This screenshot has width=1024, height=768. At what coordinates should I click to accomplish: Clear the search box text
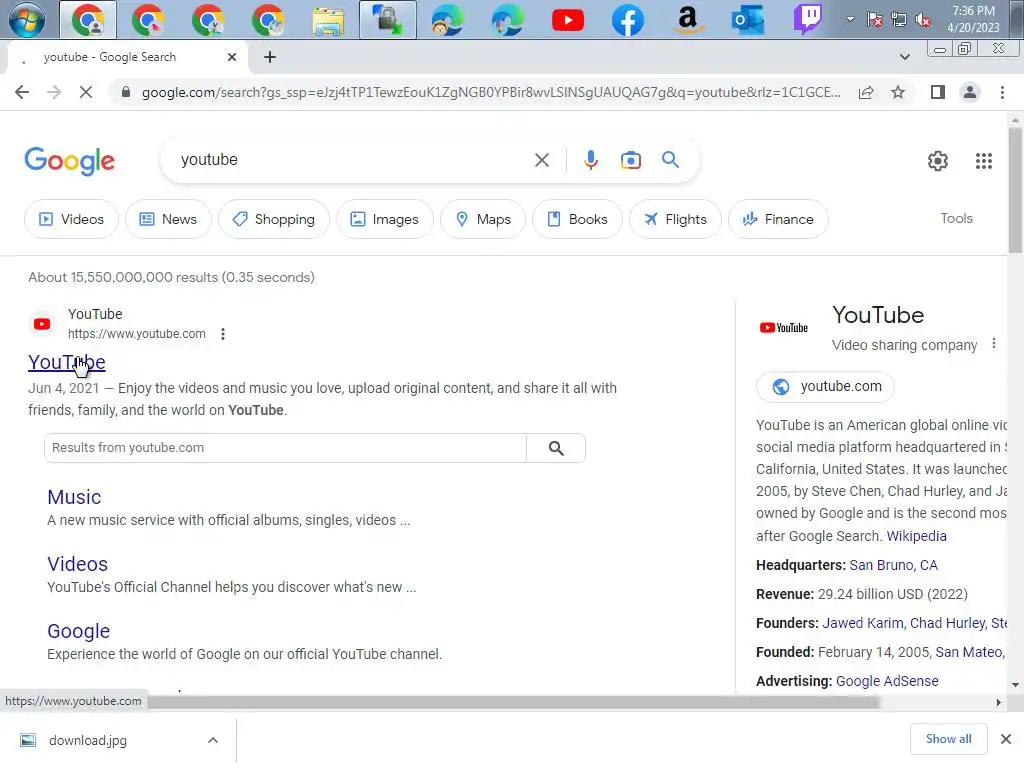(x=541, y=160)
